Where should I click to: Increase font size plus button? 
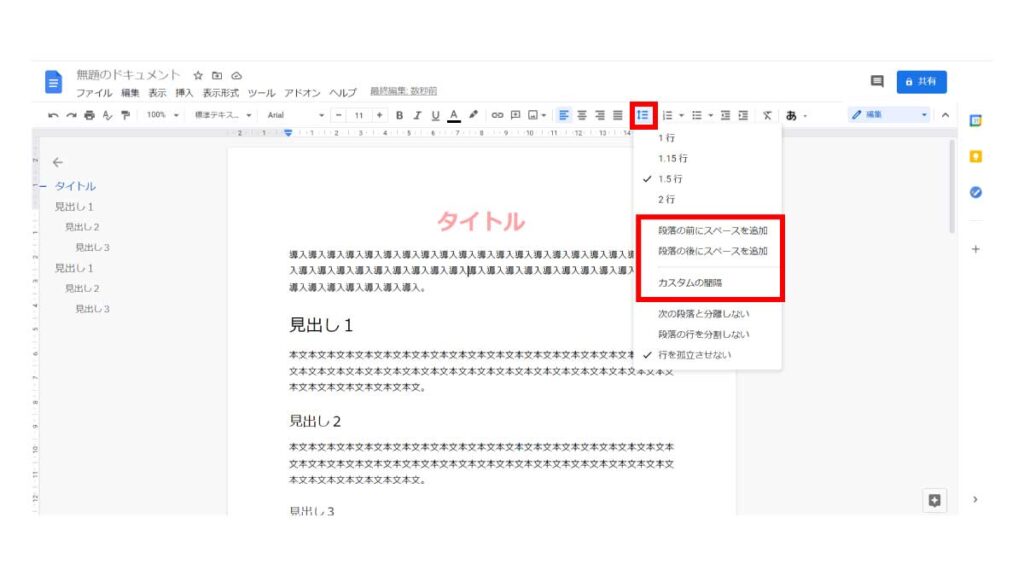click(x=379, y=116)
